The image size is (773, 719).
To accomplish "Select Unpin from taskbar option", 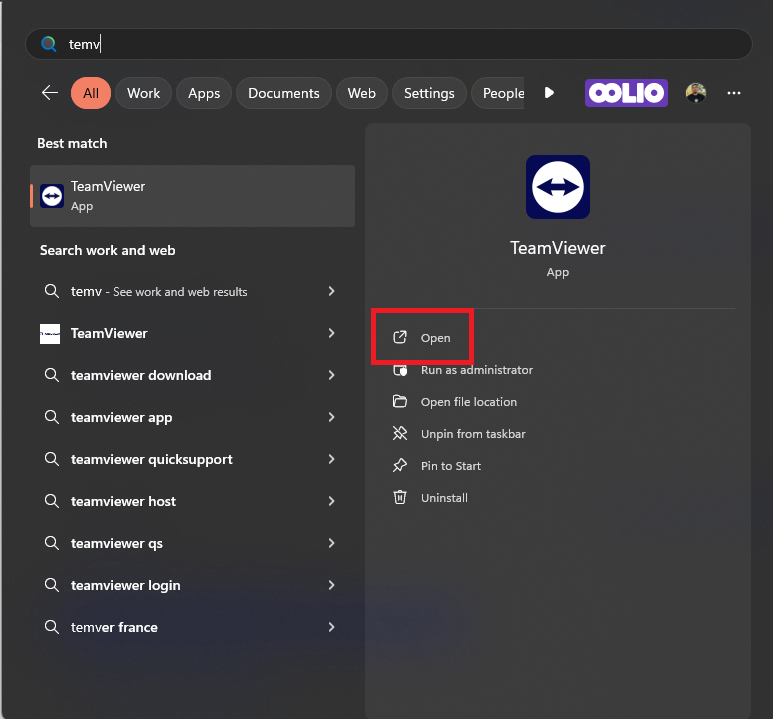I will pyautogui.click(x=472, y=434).
